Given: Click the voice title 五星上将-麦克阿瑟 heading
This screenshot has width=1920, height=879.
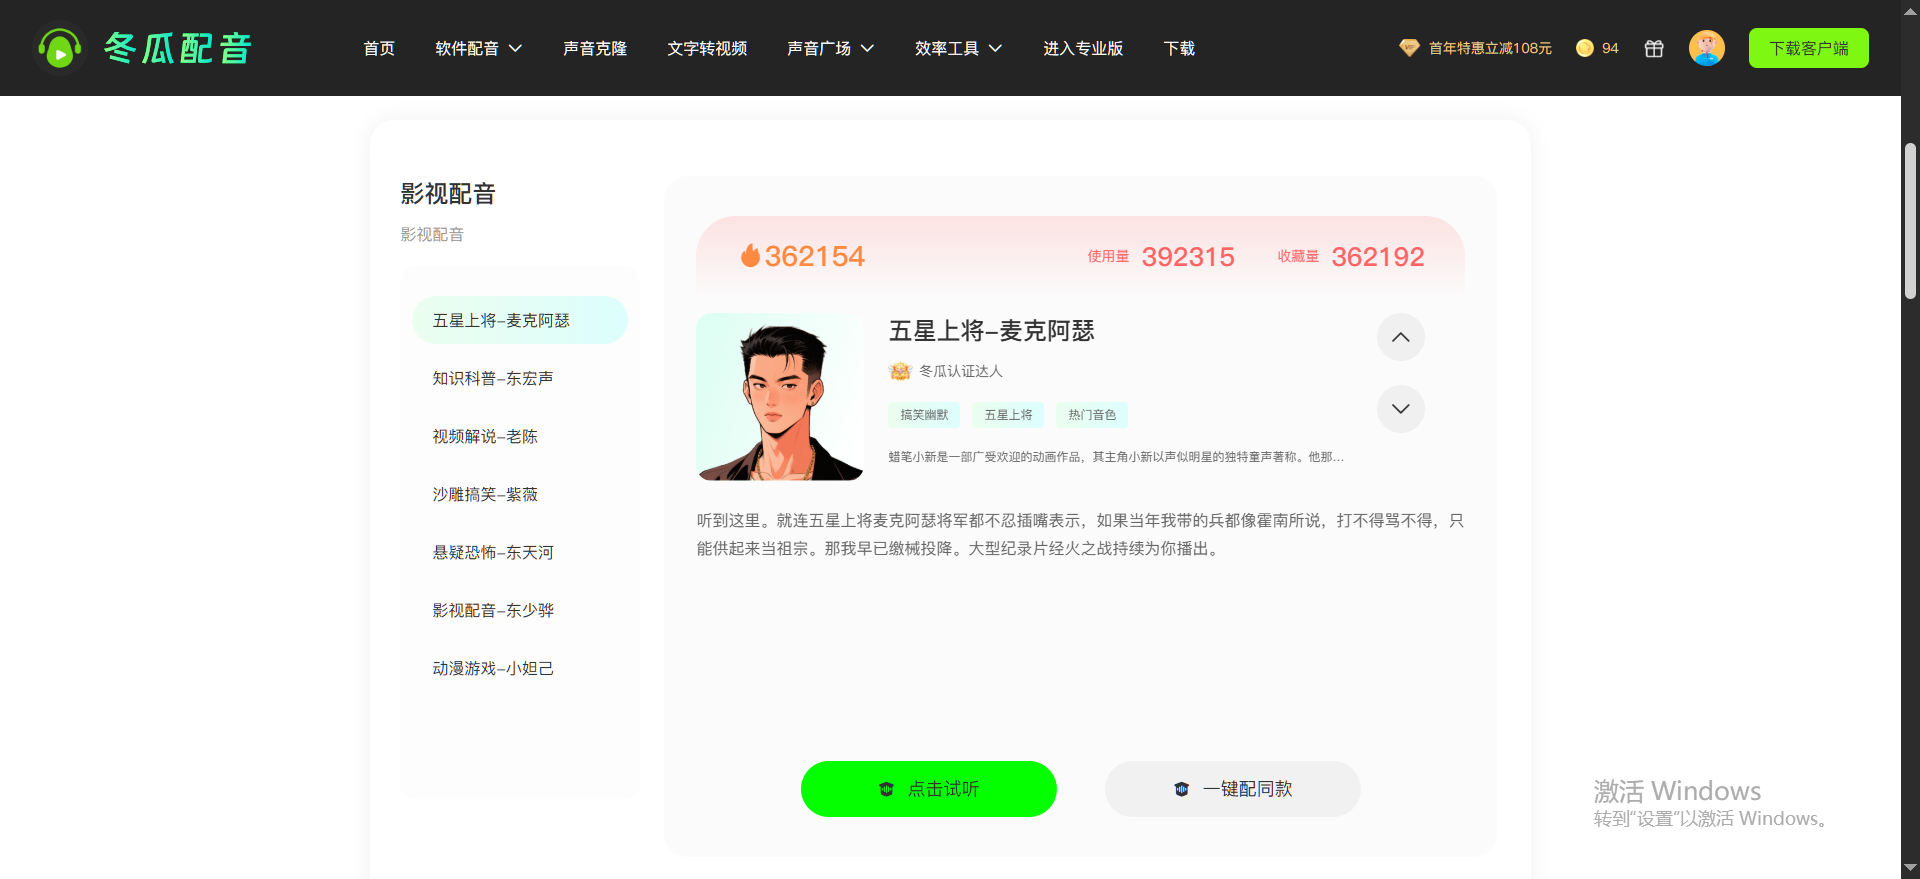Looking at the screenshot, I should 992,331.
